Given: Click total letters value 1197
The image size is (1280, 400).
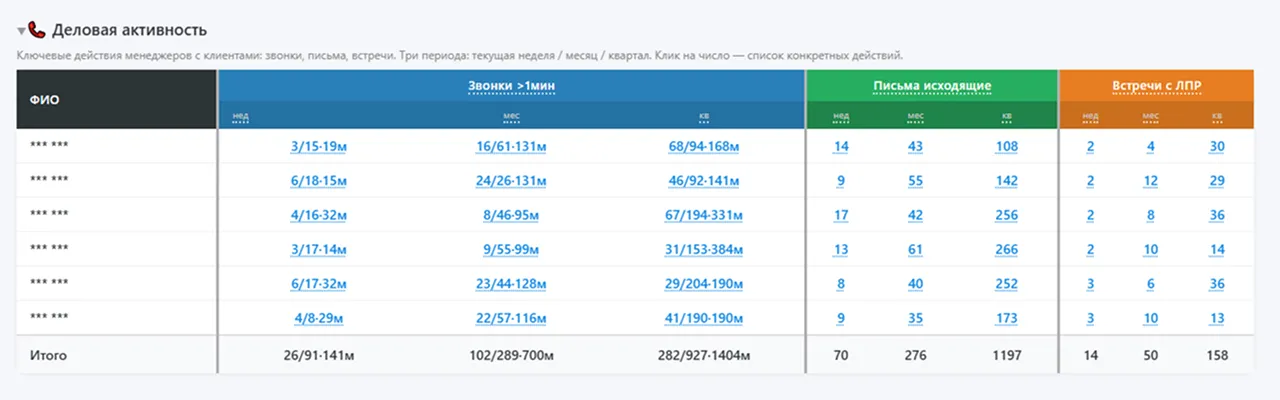Looking at the screenshot, I should tap(1006, 355).
